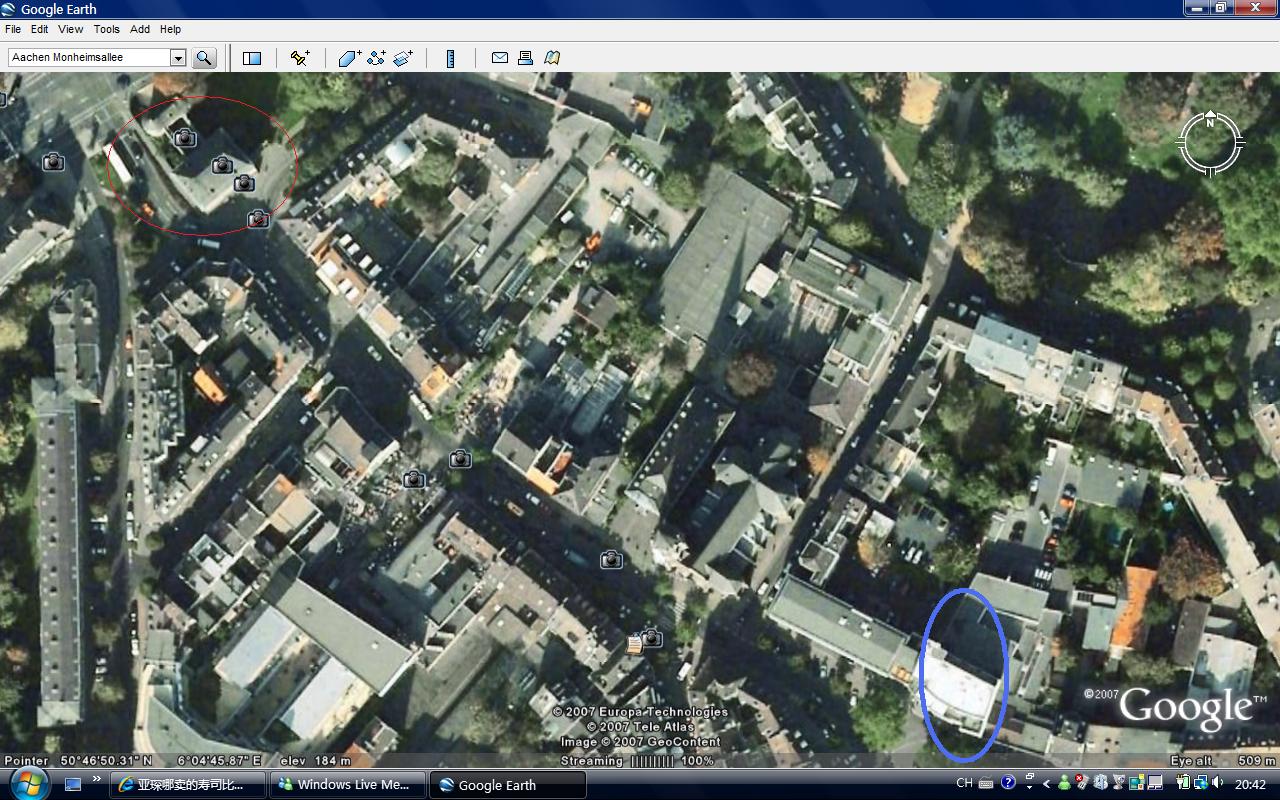Click the elev 184 m readout
Viewport: 1280px width, 800px height.
coord(315,760)
